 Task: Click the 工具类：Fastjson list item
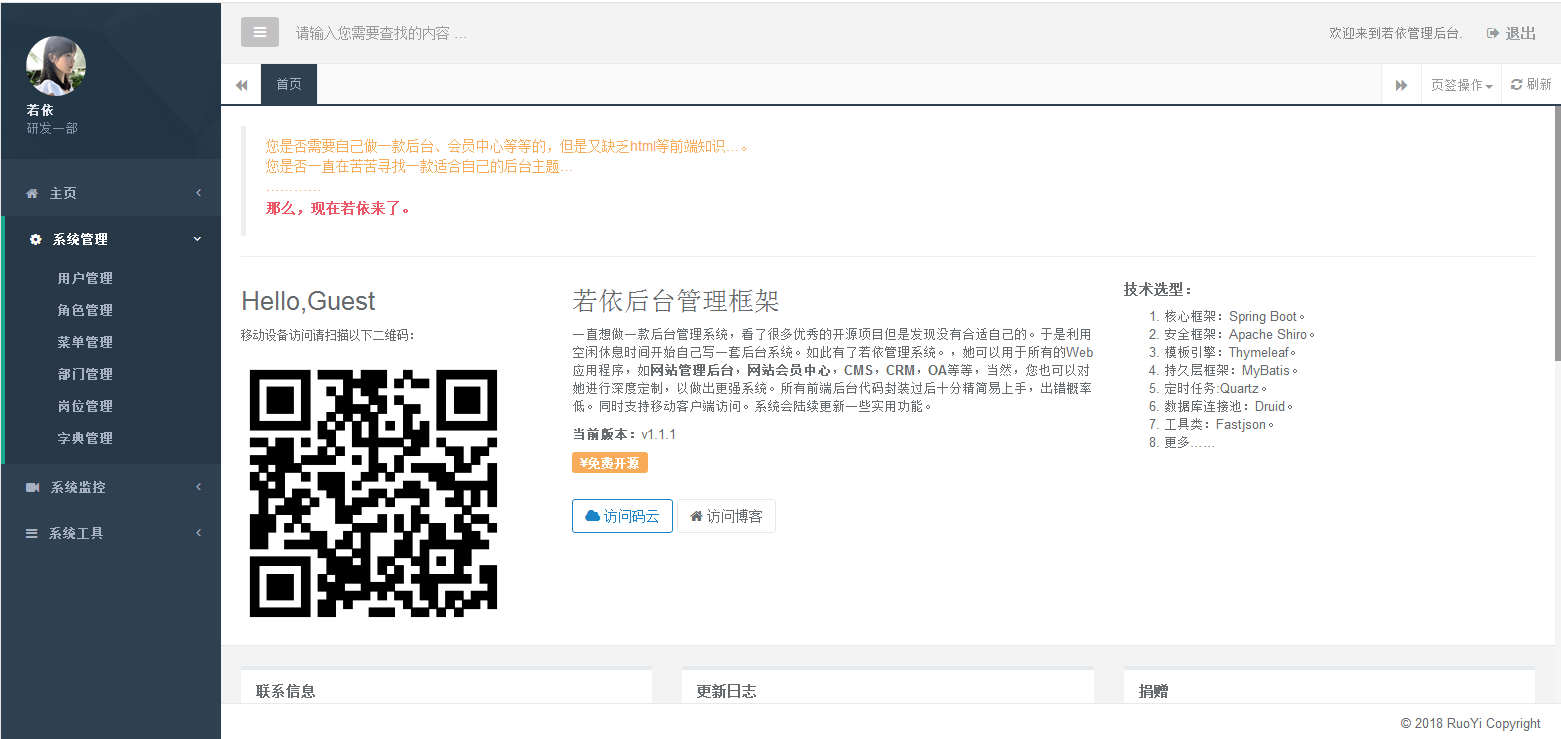coord(1220,424)
